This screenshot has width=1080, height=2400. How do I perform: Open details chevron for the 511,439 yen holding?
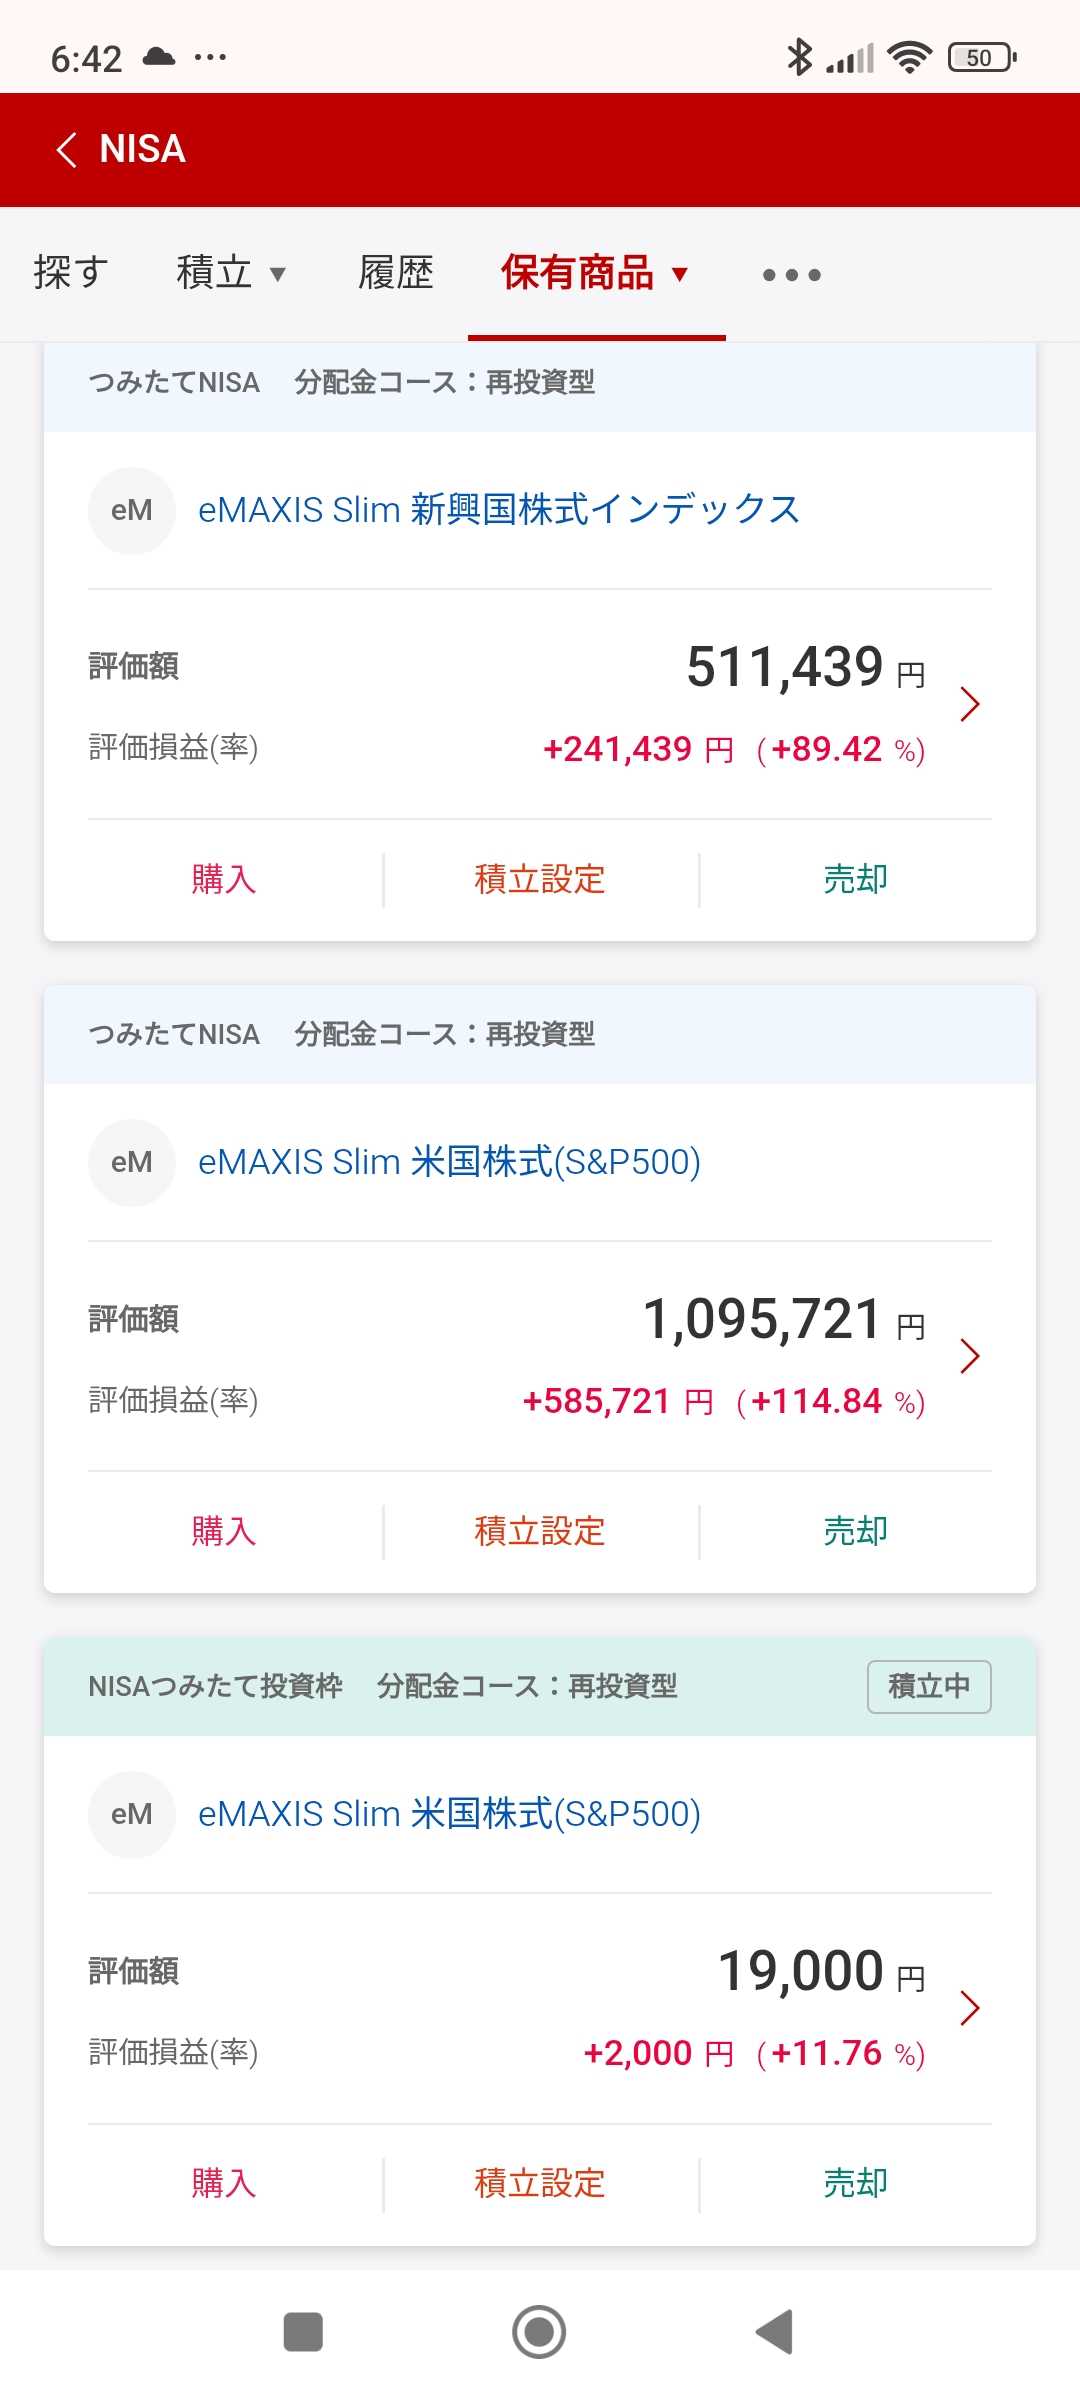[x=968, y=704]
